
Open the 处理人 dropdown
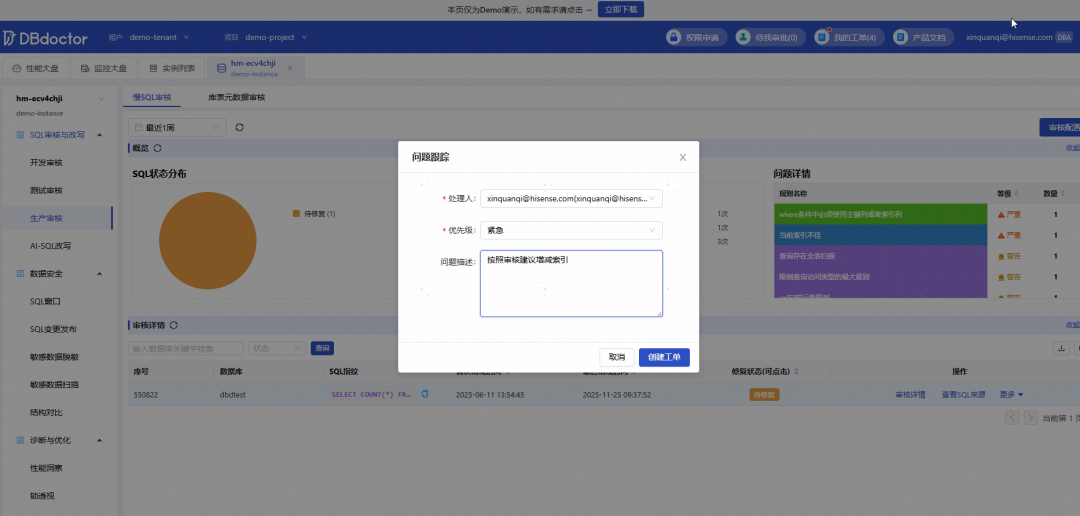pos(571,198)
